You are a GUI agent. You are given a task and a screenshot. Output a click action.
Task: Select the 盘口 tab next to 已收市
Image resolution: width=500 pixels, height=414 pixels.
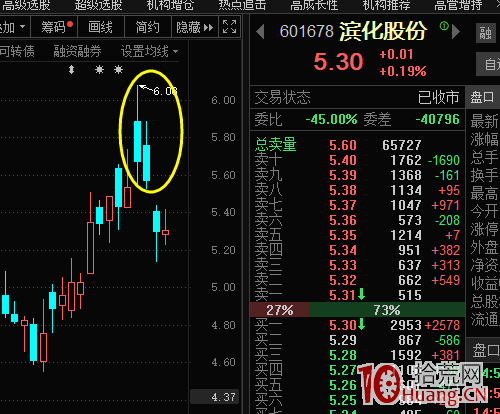pos(483,97)
